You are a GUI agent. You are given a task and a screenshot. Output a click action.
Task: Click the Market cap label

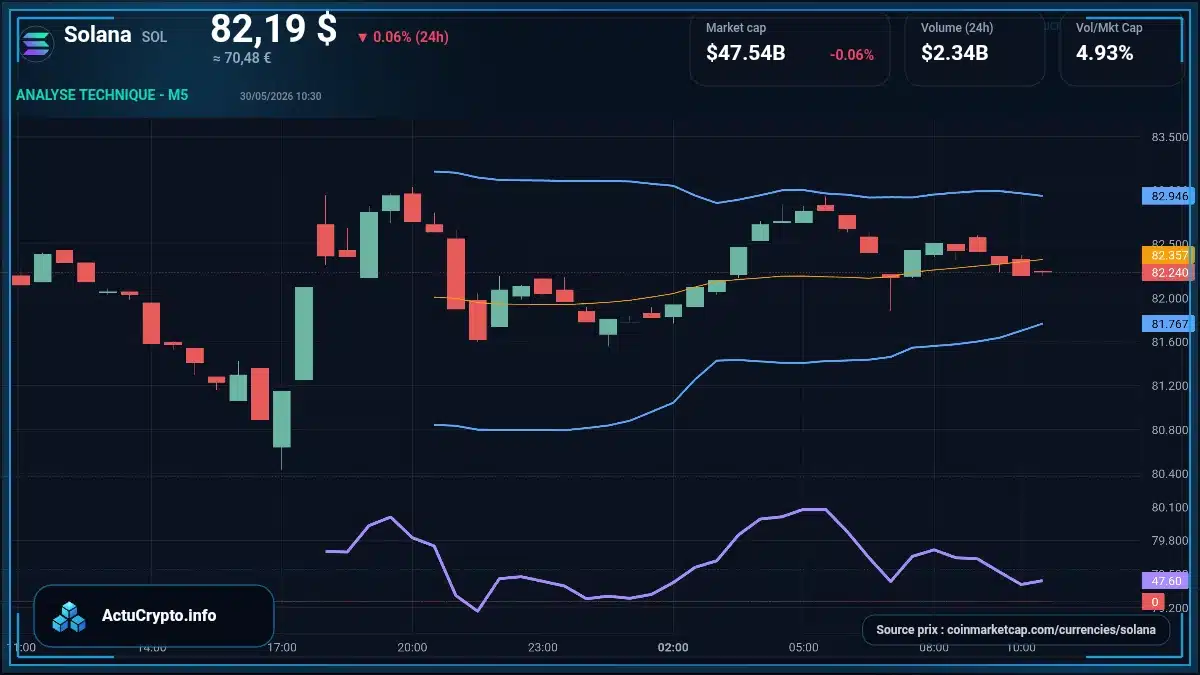pyautogui.click(x=736, y=28)
